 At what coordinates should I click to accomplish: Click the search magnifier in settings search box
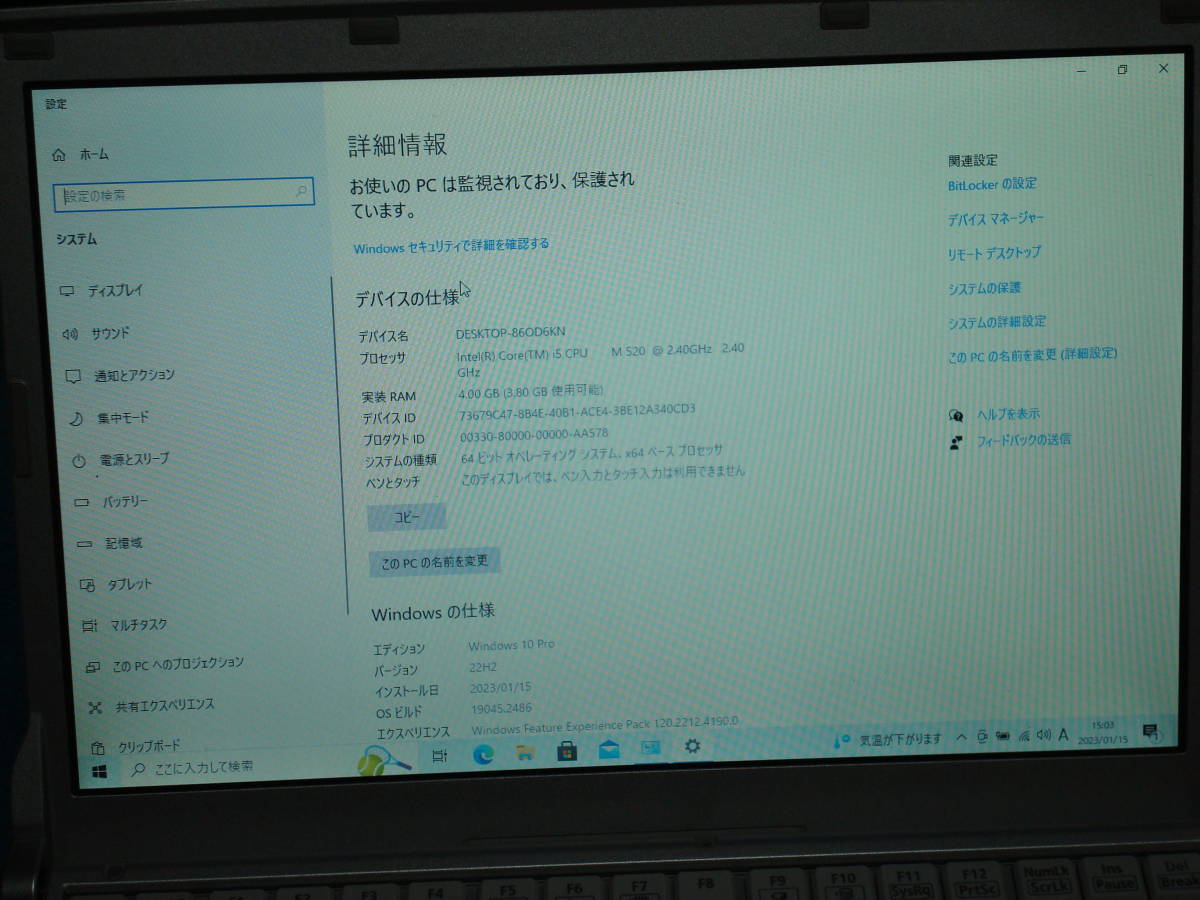click(x=301, y=191)
